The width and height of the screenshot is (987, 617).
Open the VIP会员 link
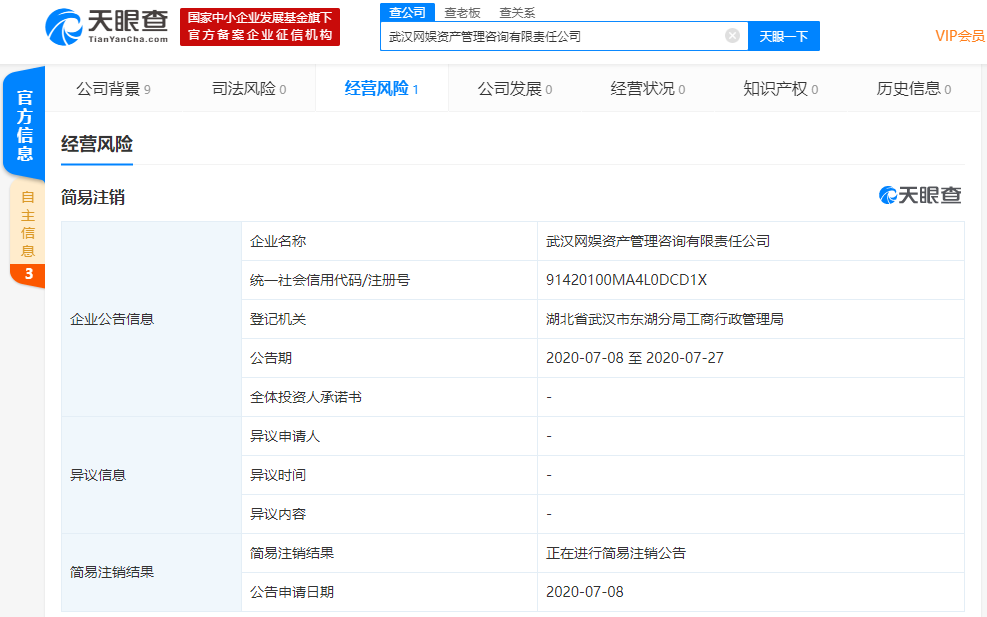(960, 36)
